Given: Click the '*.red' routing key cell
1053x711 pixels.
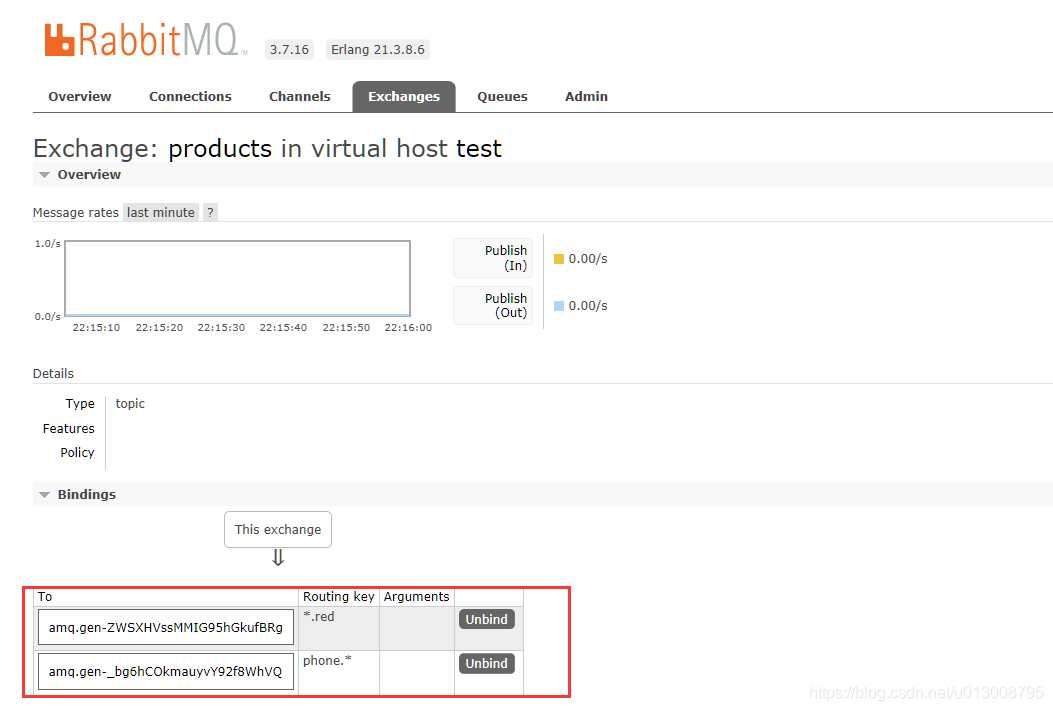Looking at the screenshot, I should (x=339, y=628).
